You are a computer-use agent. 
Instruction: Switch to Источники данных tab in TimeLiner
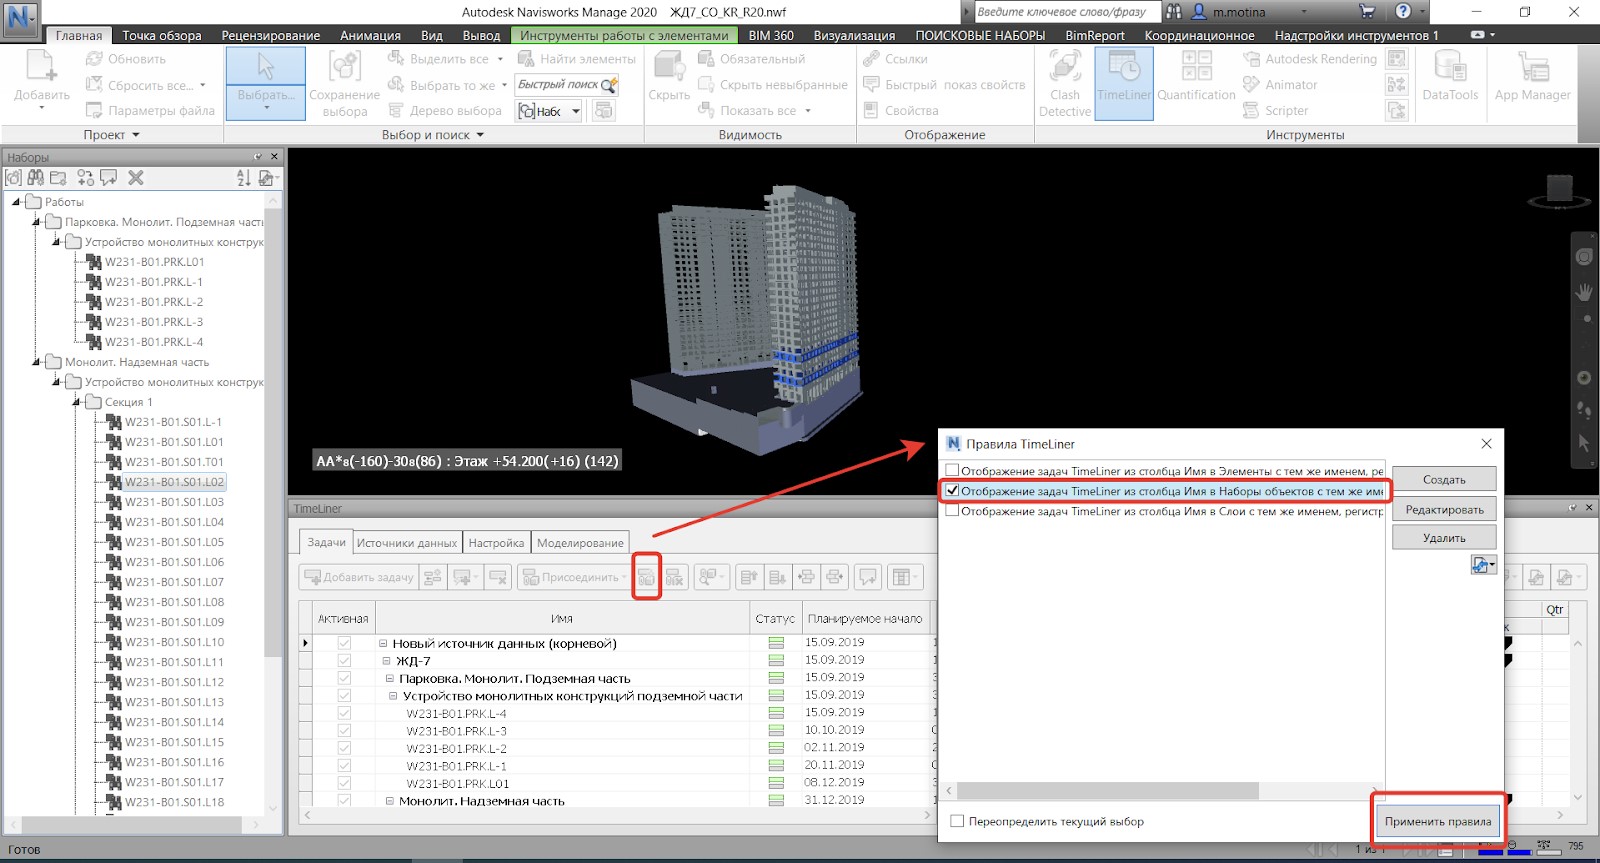[x=407, y=542]
